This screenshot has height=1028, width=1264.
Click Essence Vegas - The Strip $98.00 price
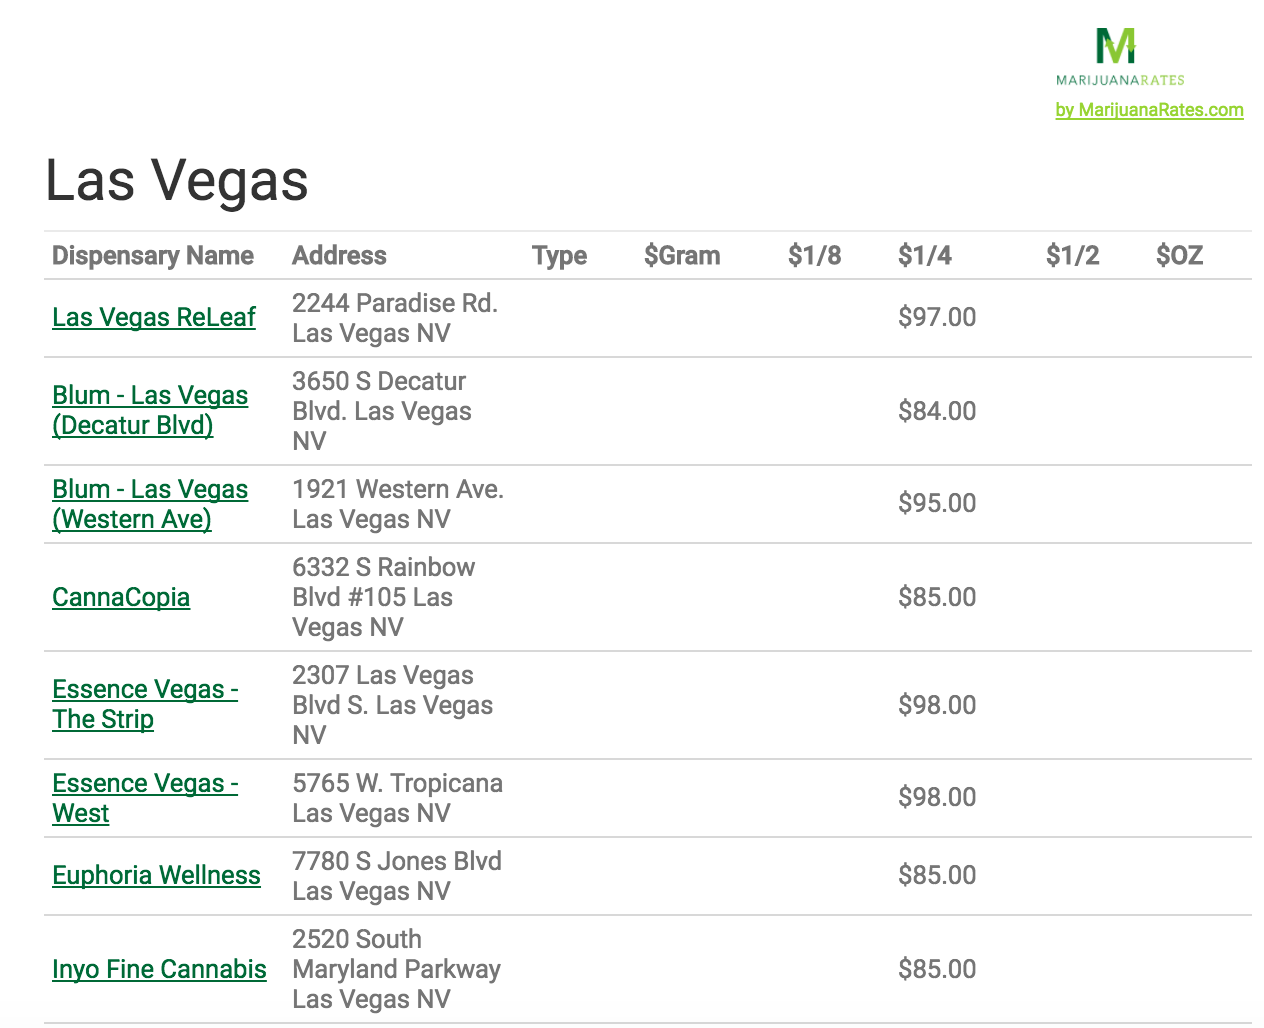point(937,705)
